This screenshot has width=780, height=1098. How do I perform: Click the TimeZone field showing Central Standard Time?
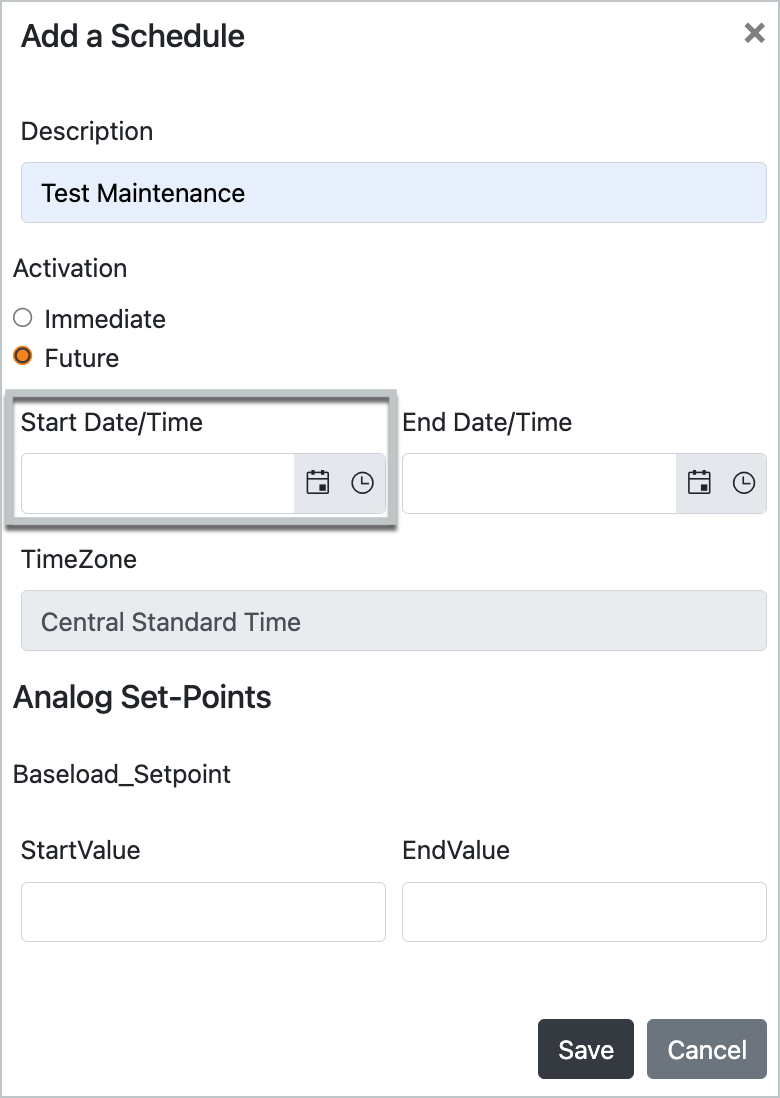click(x=392, y=621)
